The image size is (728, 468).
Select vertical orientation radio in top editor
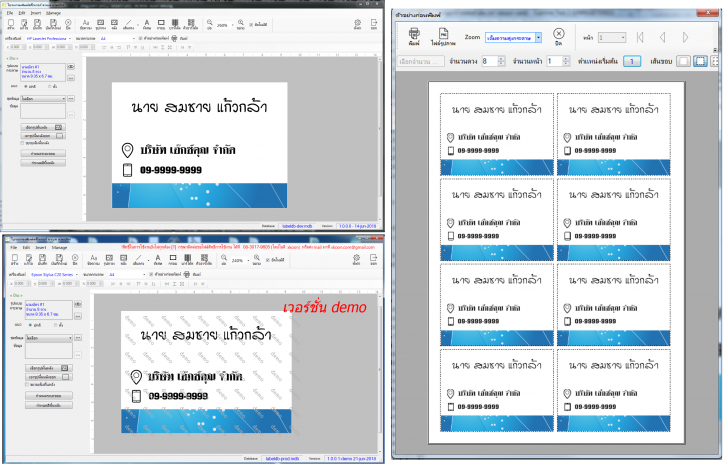click(x=50, y=86)
